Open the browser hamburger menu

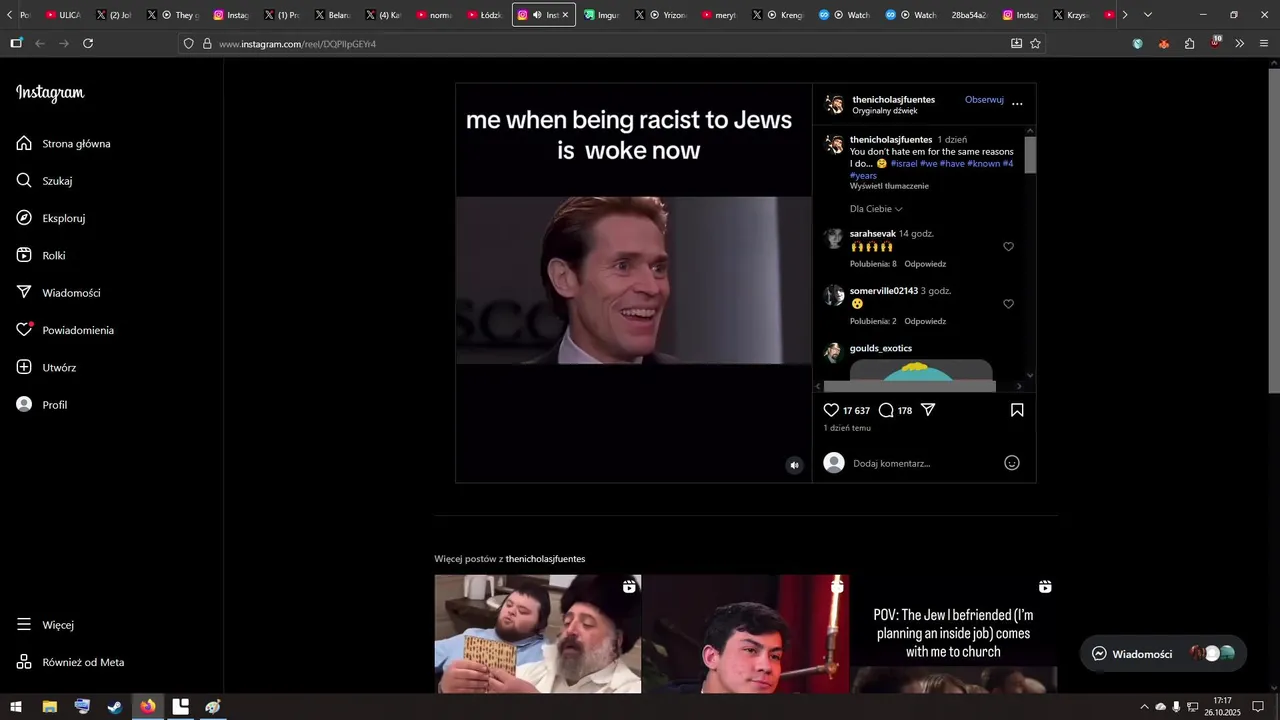1264,43
